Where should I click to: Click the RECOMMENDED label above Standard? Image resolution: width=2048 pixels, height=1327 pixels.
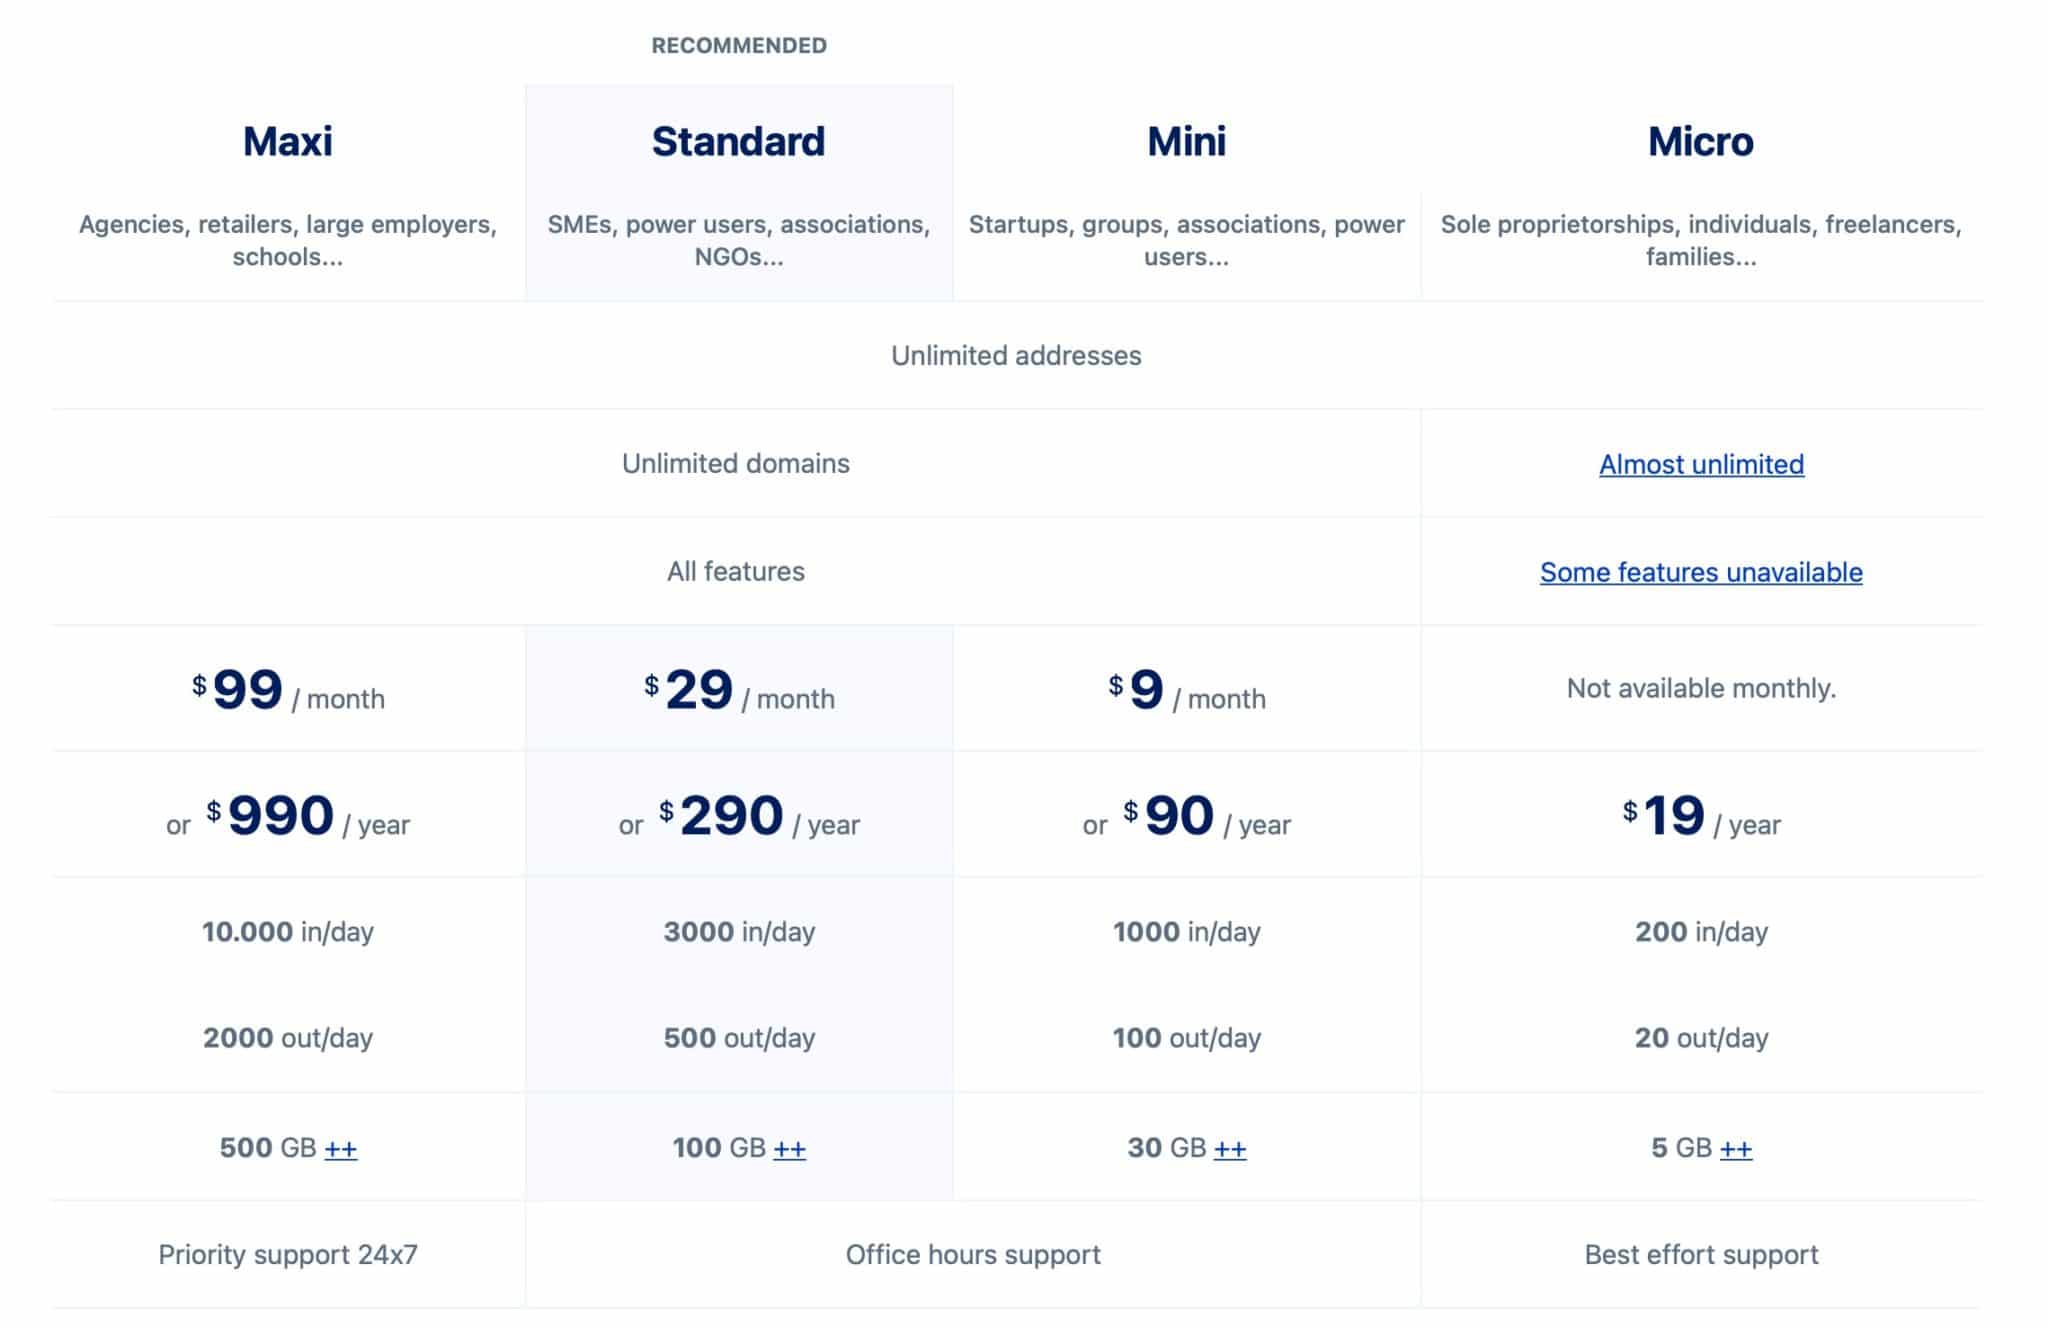739,45
